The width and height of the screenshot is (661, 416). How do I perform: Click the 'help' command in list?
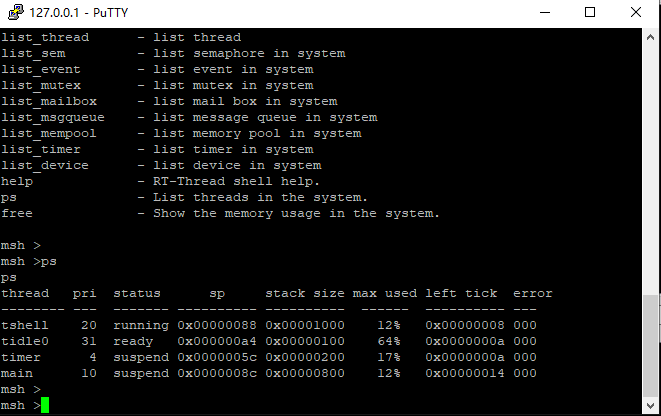click(x=17, y=182)
